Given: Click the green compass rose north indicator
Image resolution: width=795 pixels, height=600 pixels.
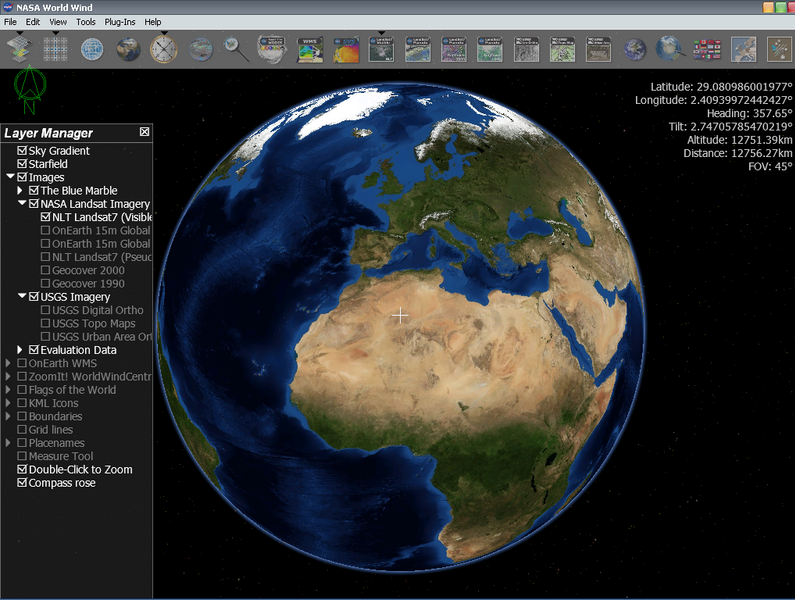Looking at the screenshot, I should pos(30,89).
